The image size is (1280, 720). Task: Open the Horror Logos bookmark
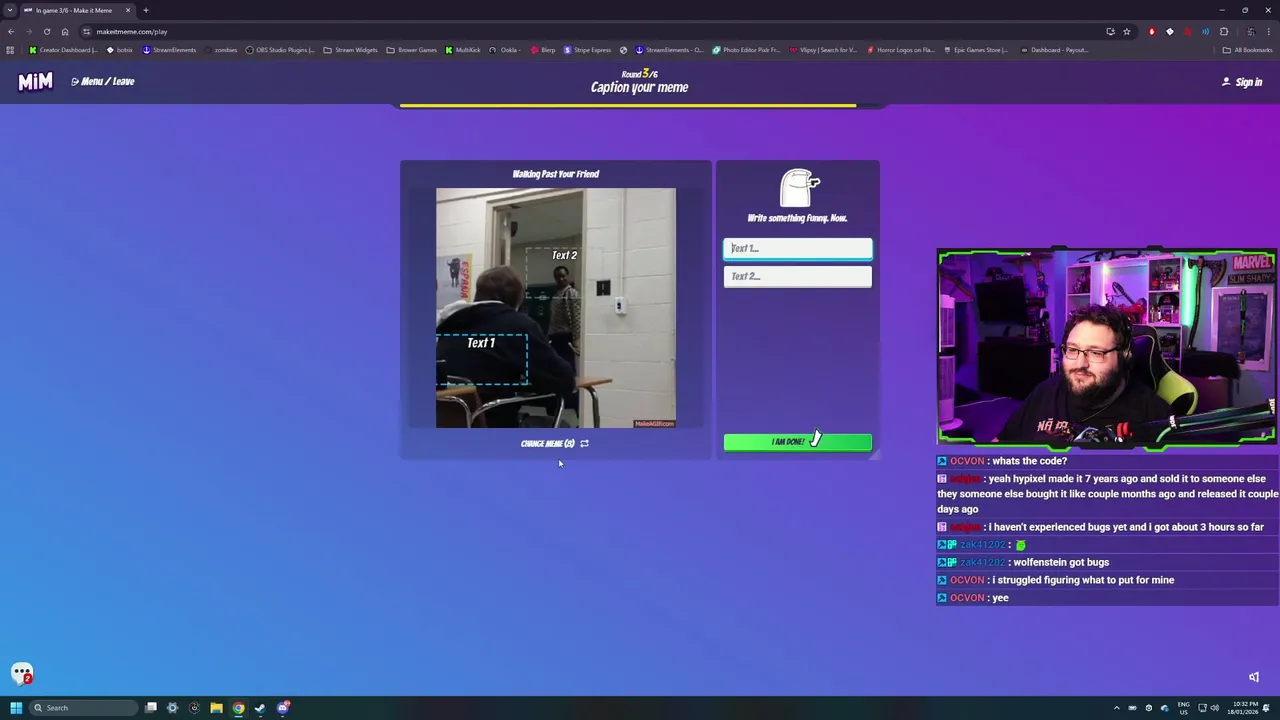(x=901, y=50)
